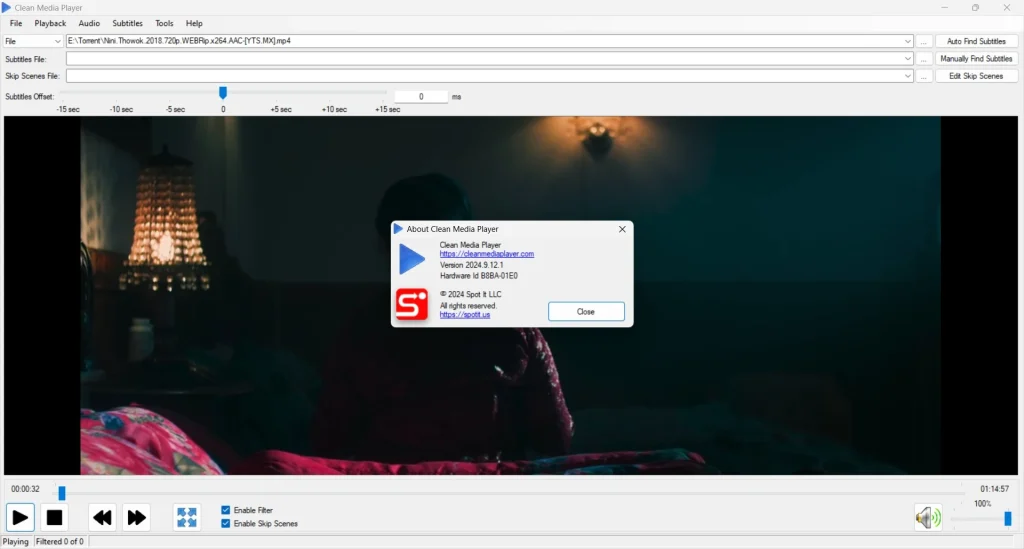Open the Tools menu
1024x549 pixels.
pos(164,23)
